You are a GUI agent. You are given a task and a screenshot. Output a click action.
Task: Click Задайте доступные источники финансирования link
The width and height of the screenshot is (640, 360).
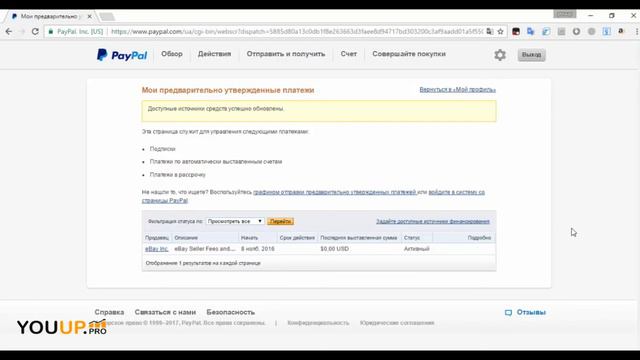coord(433,221)
